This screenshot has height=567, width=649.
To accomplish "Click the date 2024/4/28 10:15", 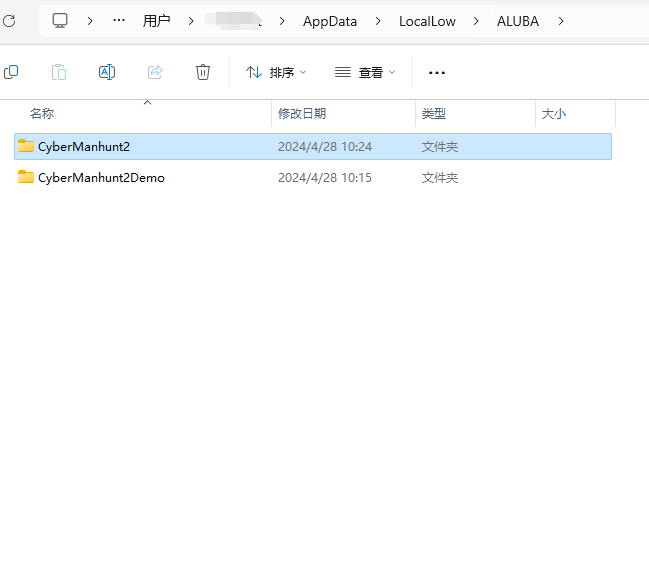I will 325,178.
